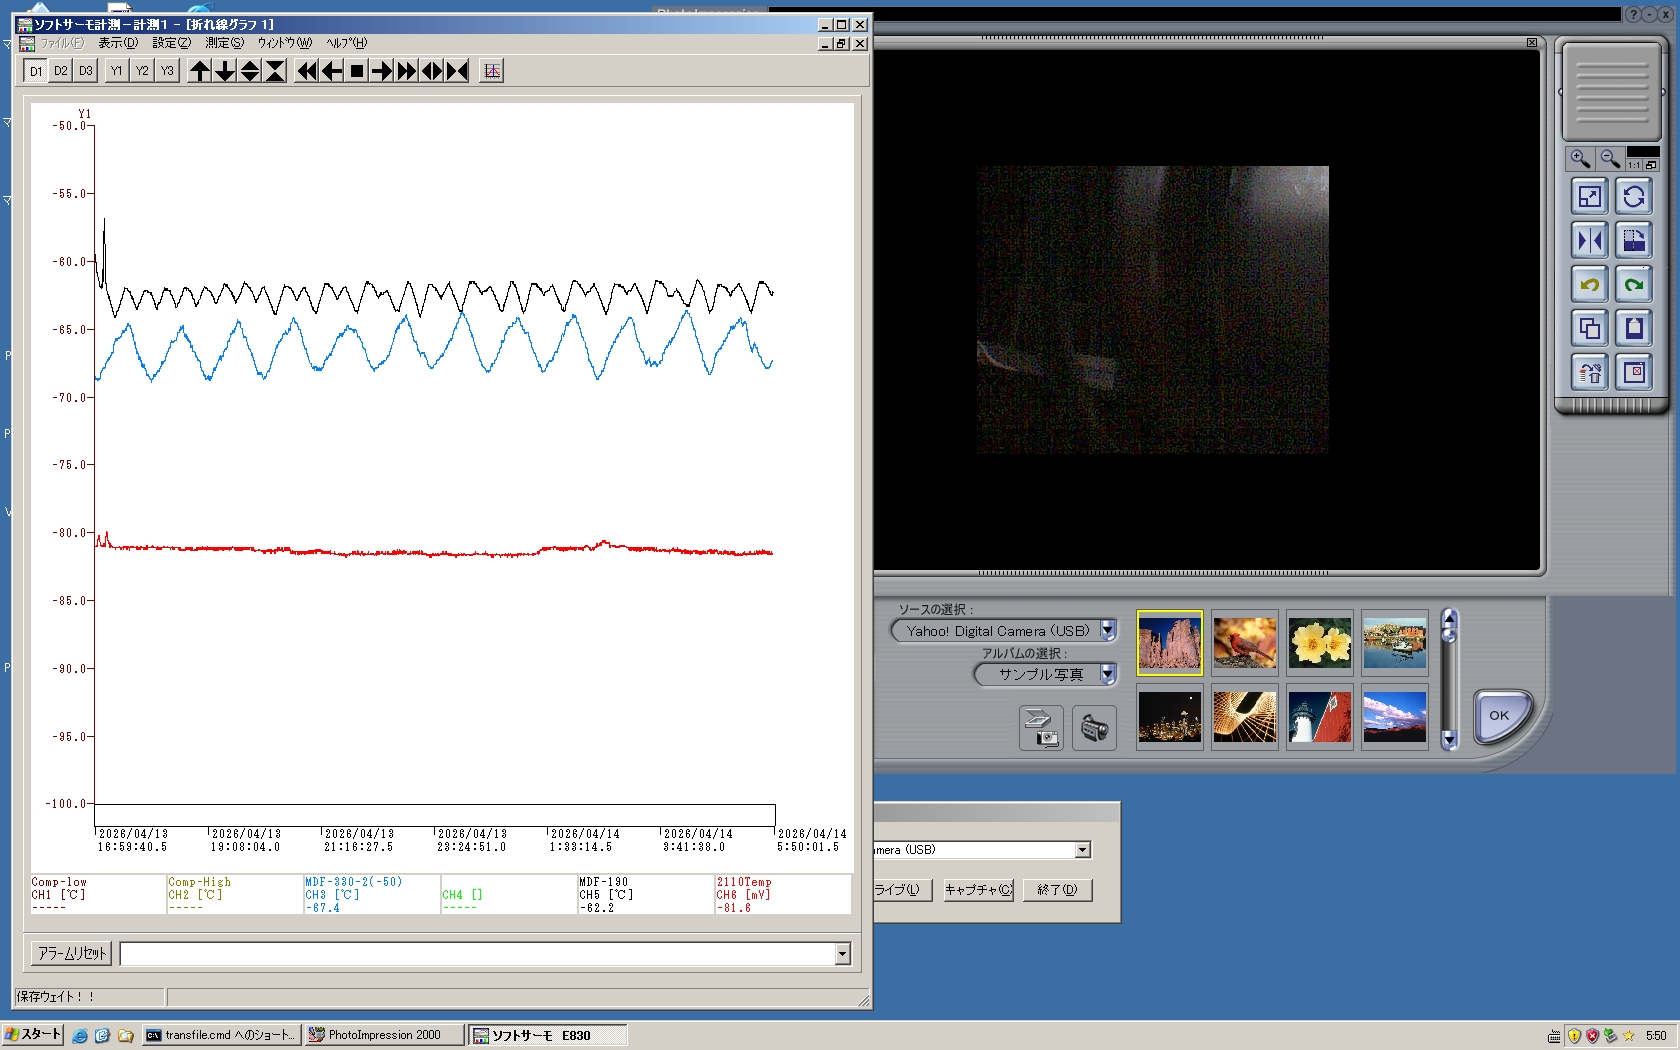1680x1050 pixels.
Task: Click the キャプチャ(C) button
Action: click(x=978, y=890)
